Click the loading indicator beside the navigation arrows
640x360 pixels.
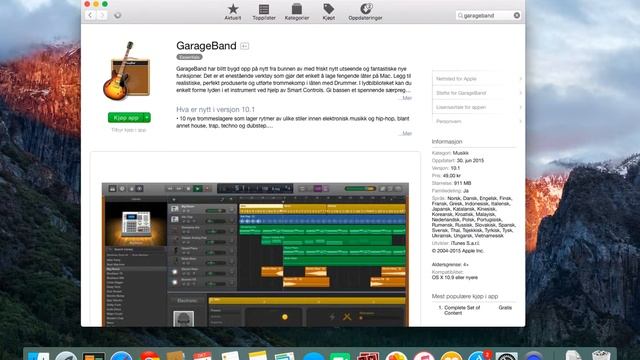118,16
